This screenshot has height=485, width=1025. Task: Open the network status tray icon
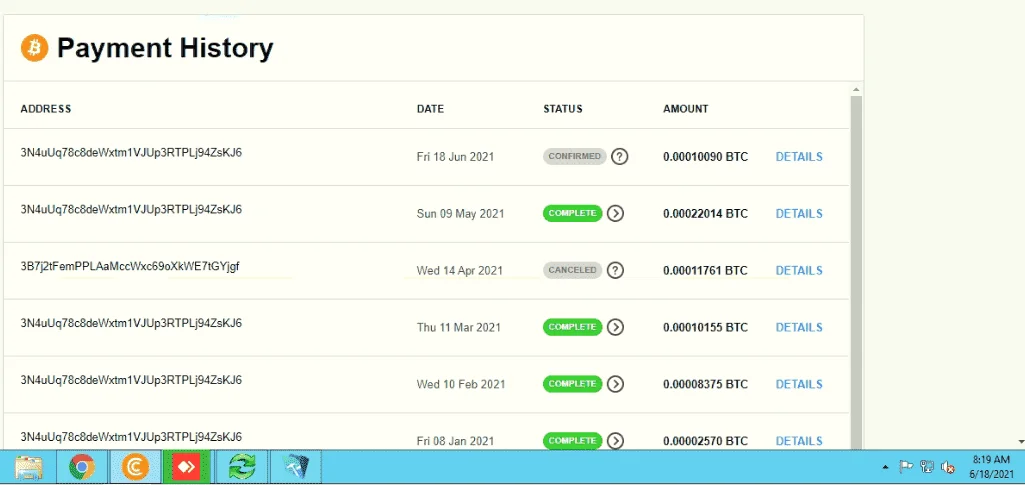(926, 467)
